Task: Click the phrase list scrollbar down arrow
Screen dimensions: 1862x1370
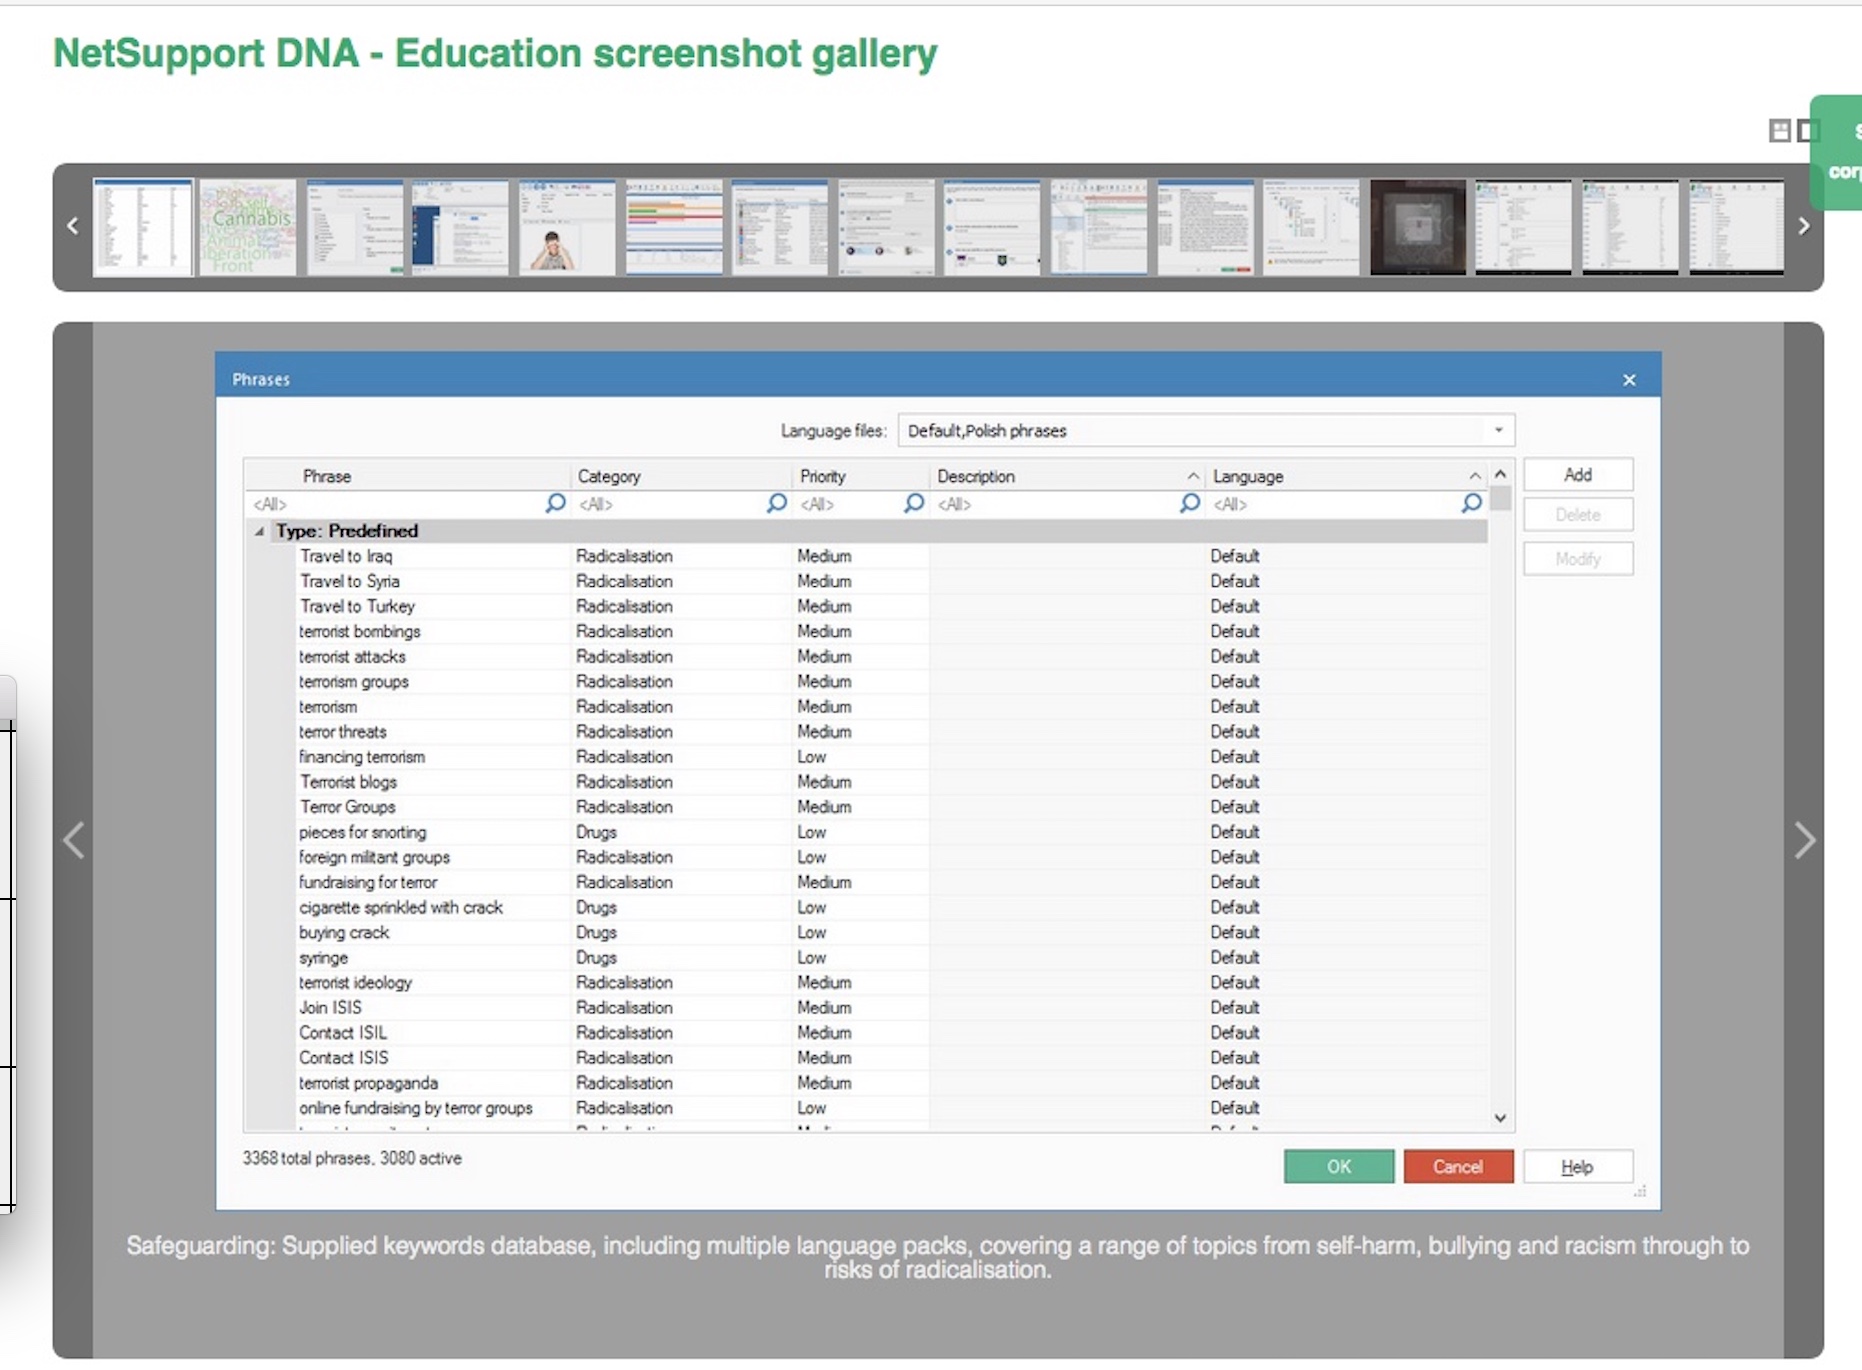Action: 1500,1118
